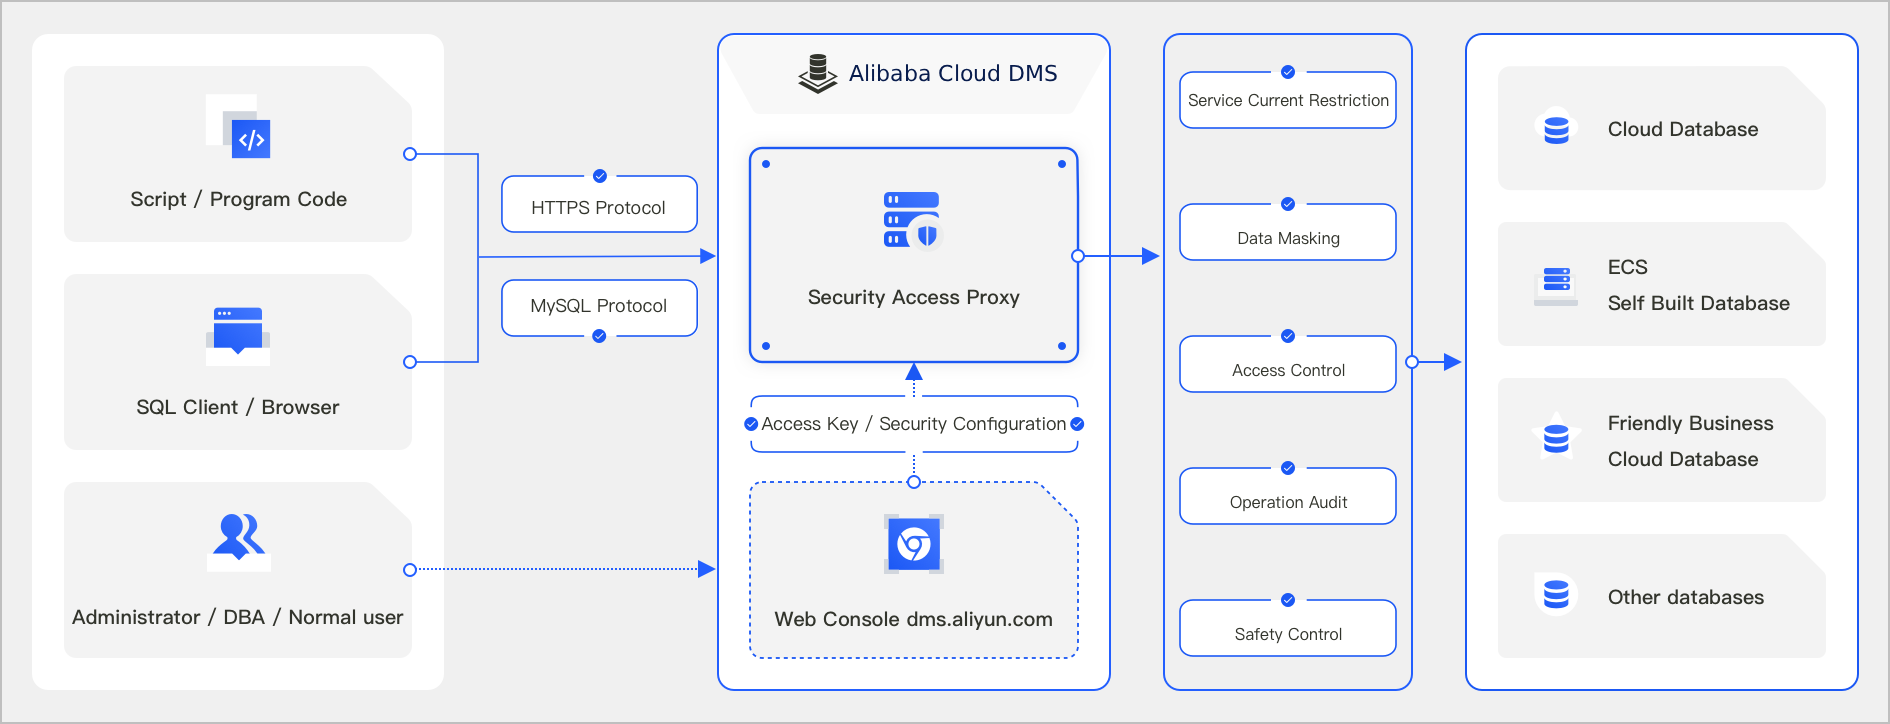Viewport: 1890px width, 724px height.
Task: Select the MySQL Protocol box
Action: click(599, 308)
